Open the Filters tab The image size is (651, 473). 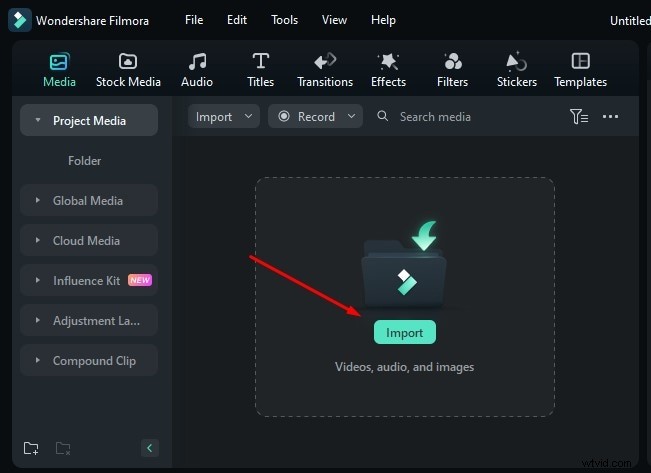click(x=452, y=70)
